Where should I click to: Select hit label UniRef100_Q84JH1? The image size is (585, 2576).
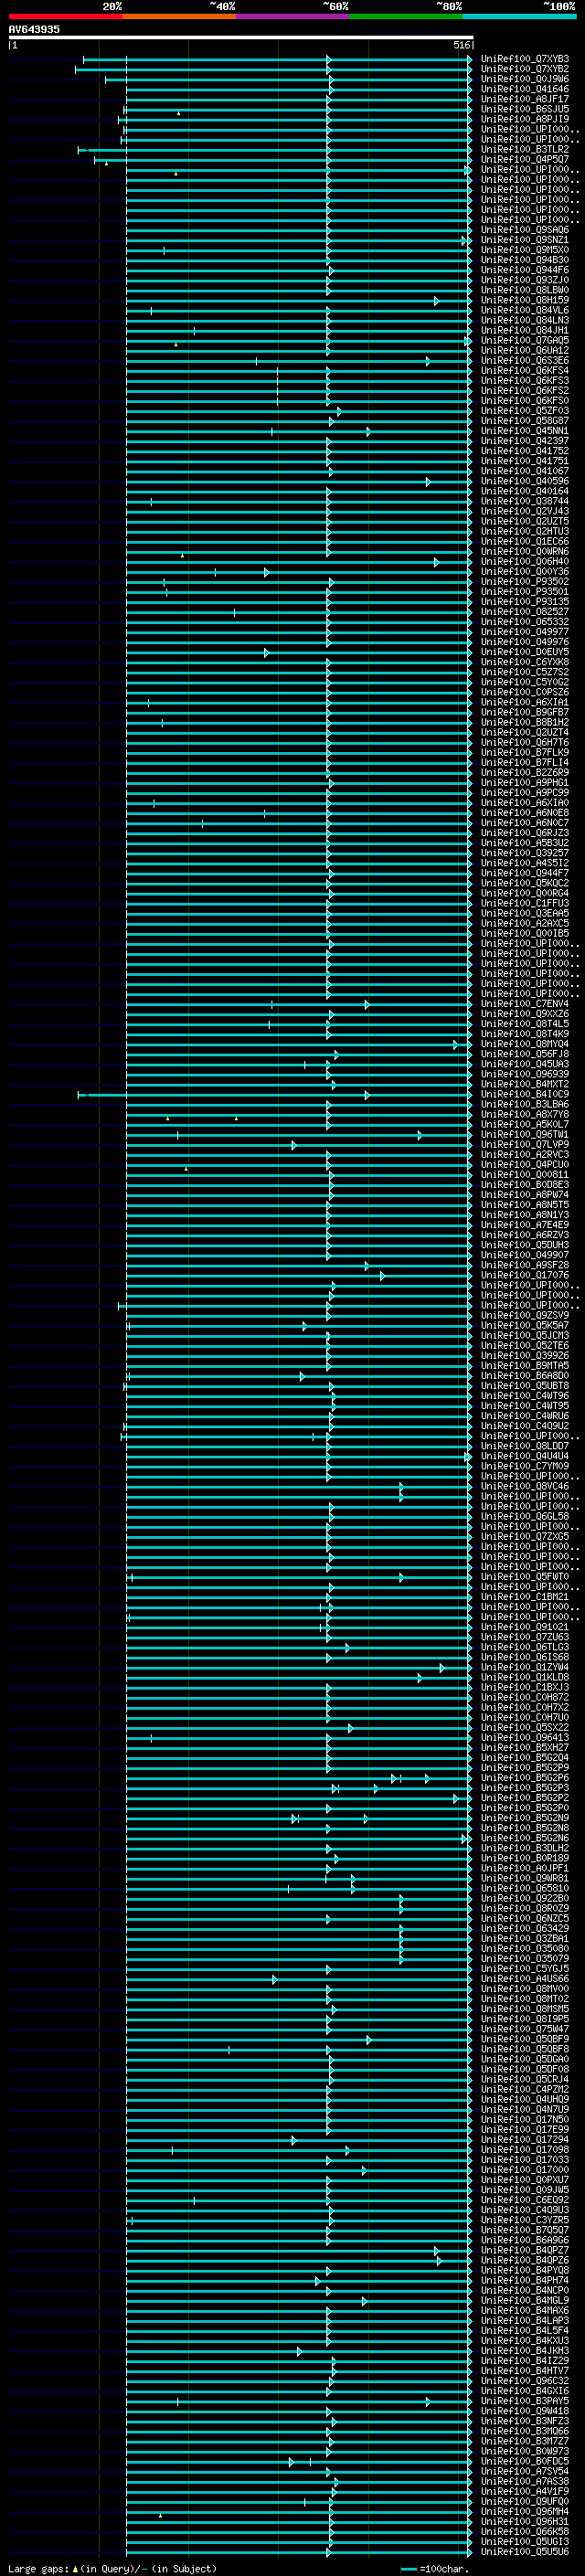coord(525,330)
